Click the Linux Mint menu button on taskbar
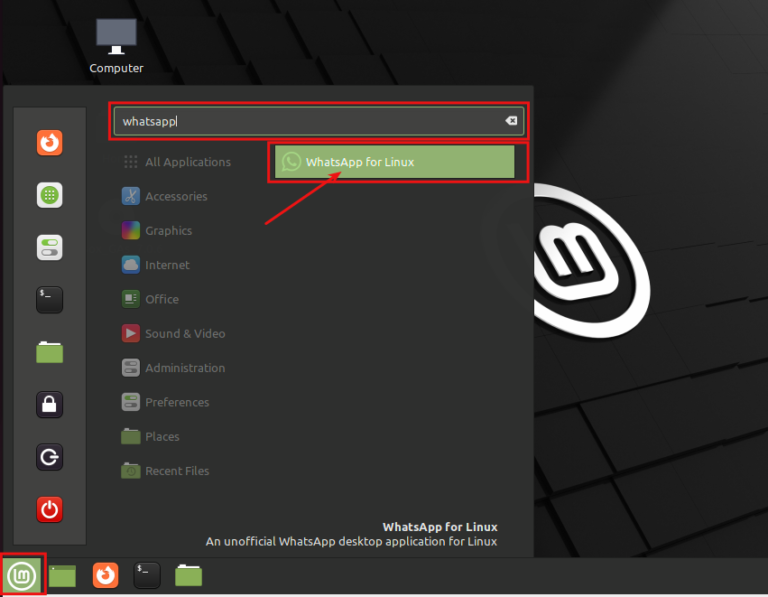Screen dimensions: 768x597 22,575
